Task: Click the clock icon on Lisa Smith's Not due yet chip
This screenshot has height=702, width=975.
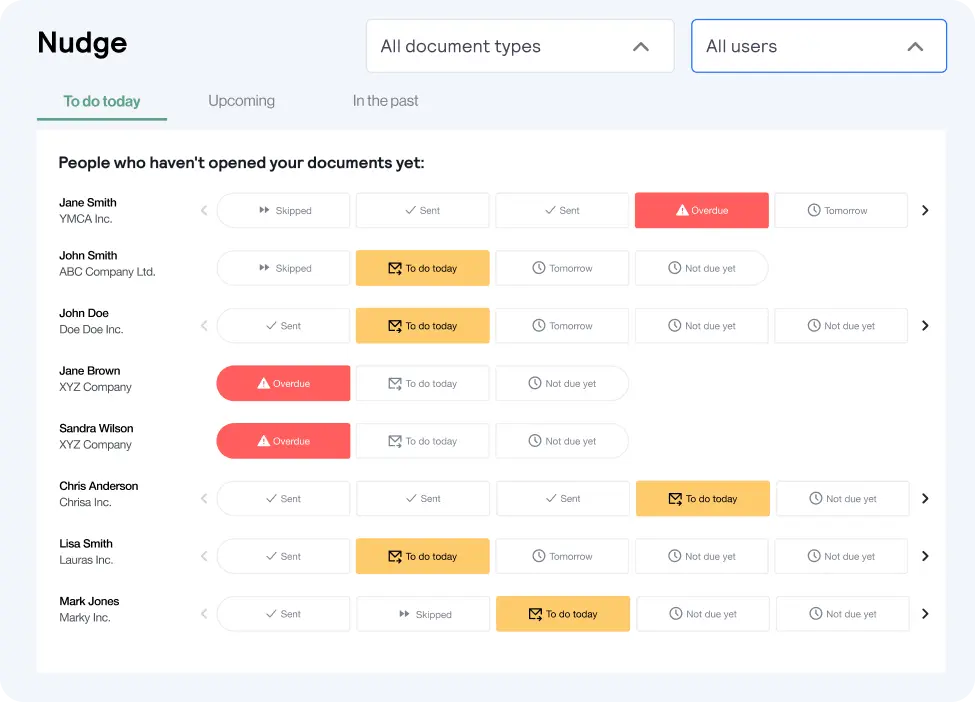Action: (676, 556)
